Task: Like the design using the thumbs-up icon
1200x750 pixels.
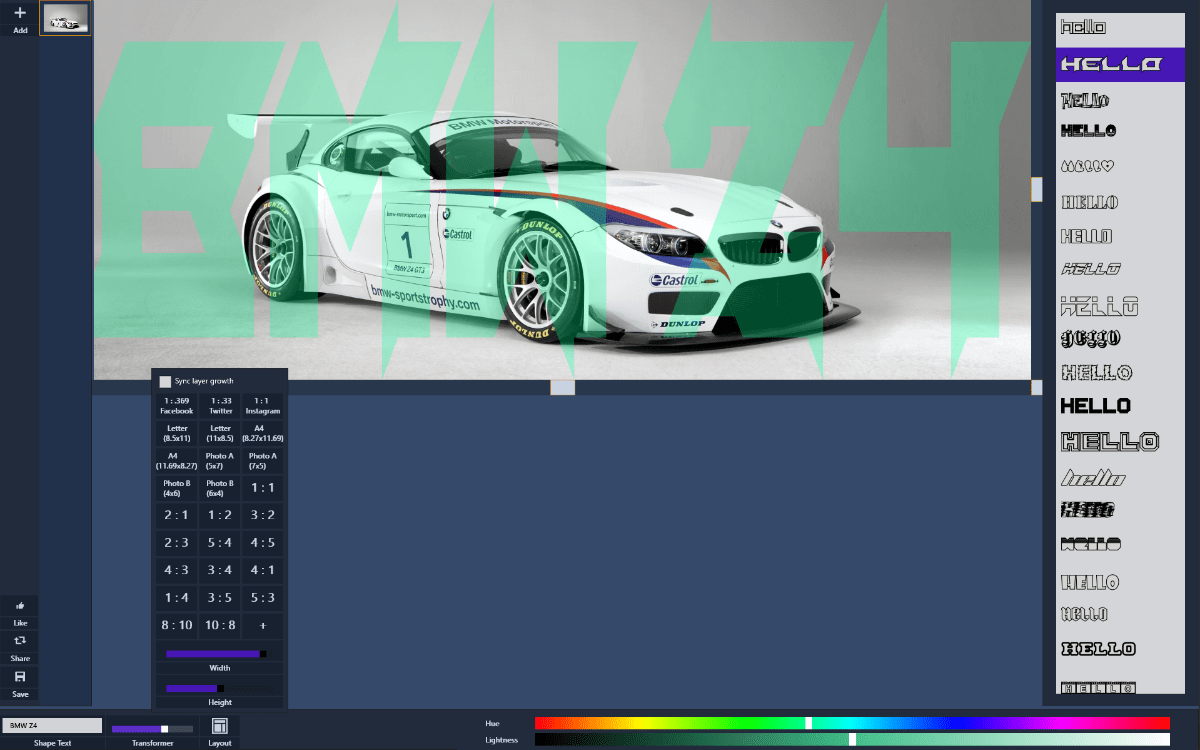Action: pos(20,608)
